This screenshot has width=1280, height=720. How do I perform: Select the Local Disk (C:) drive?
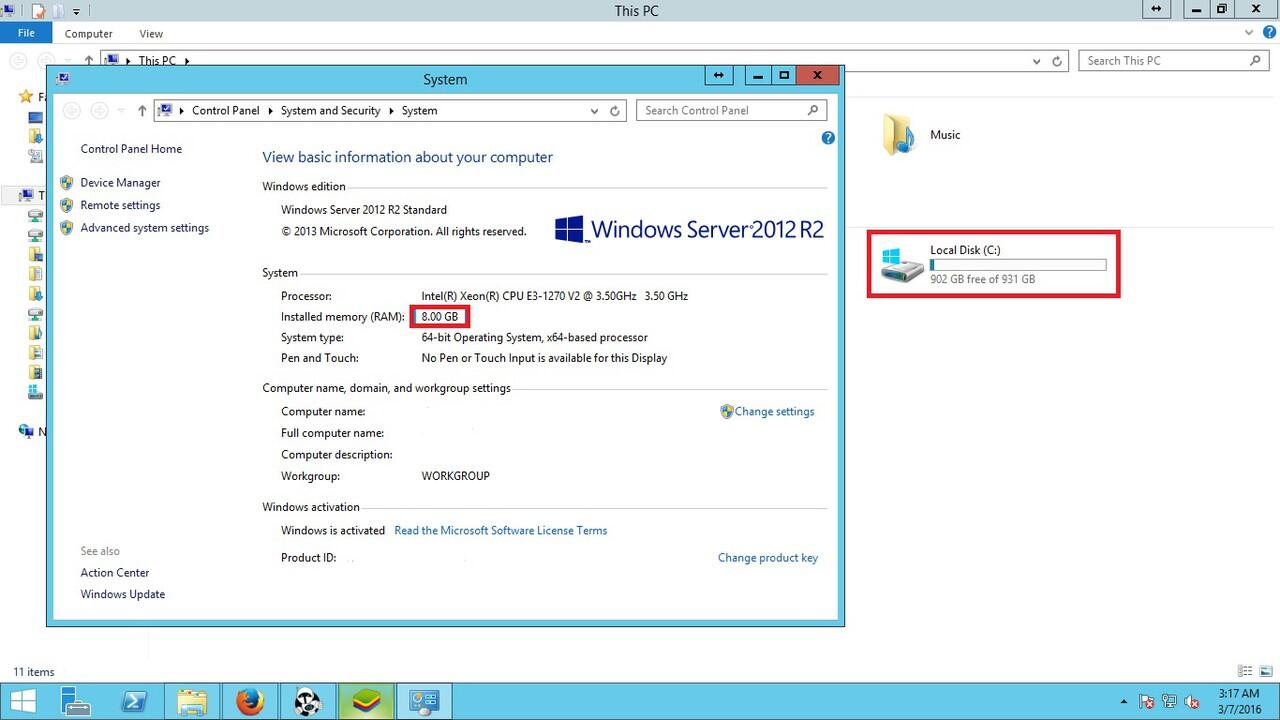pos(993,264)
